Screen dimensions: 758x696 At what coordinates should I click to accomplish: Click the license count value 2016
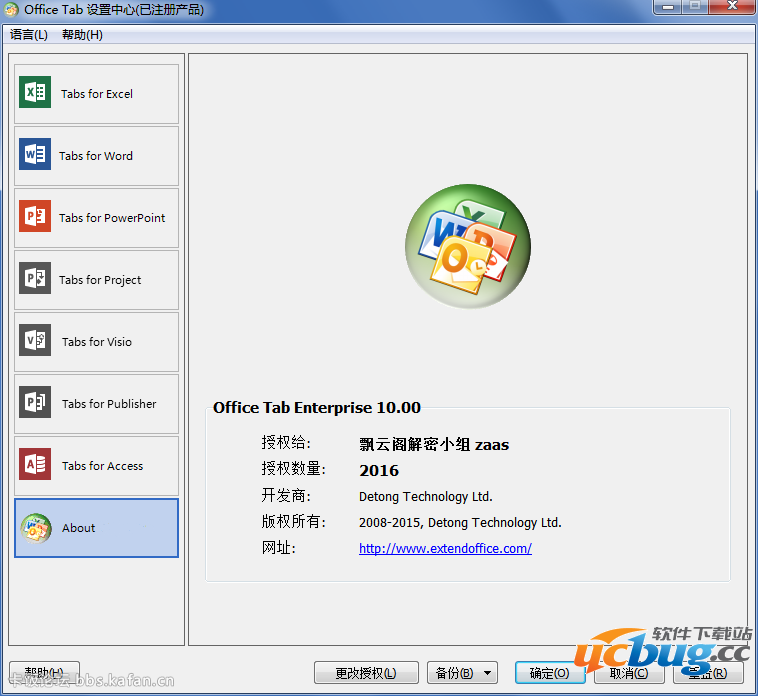coord(379,470)
